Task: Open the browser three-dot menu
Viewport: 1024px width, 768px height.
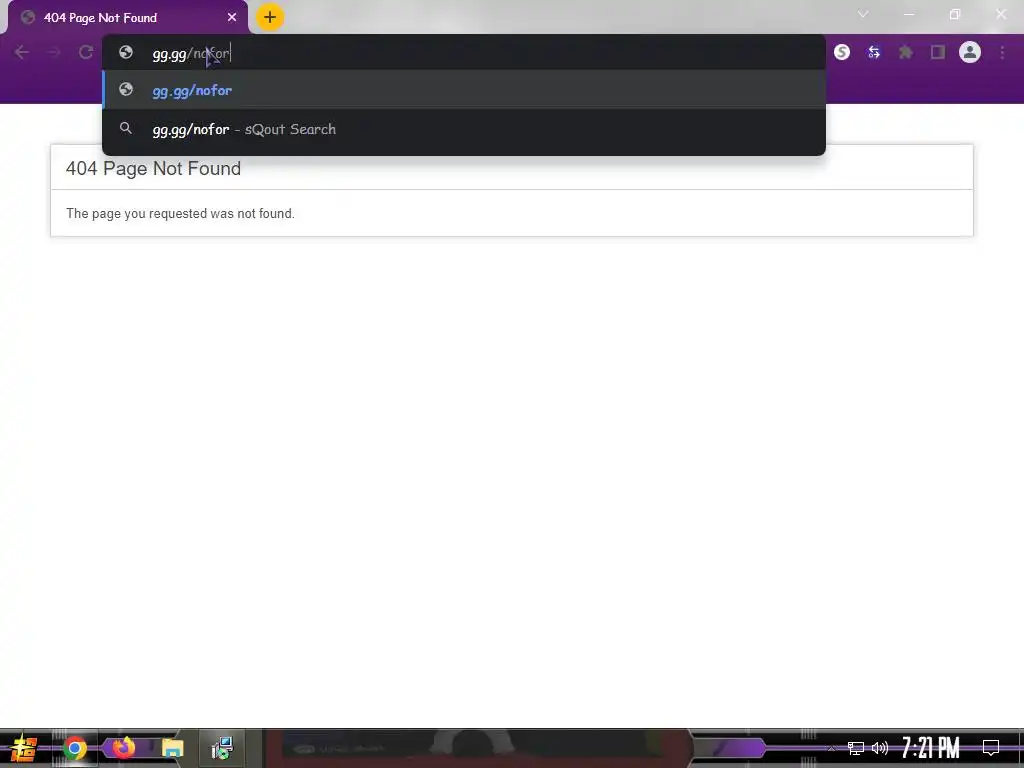Action: pyautogui.click(x=1002, y=52)
